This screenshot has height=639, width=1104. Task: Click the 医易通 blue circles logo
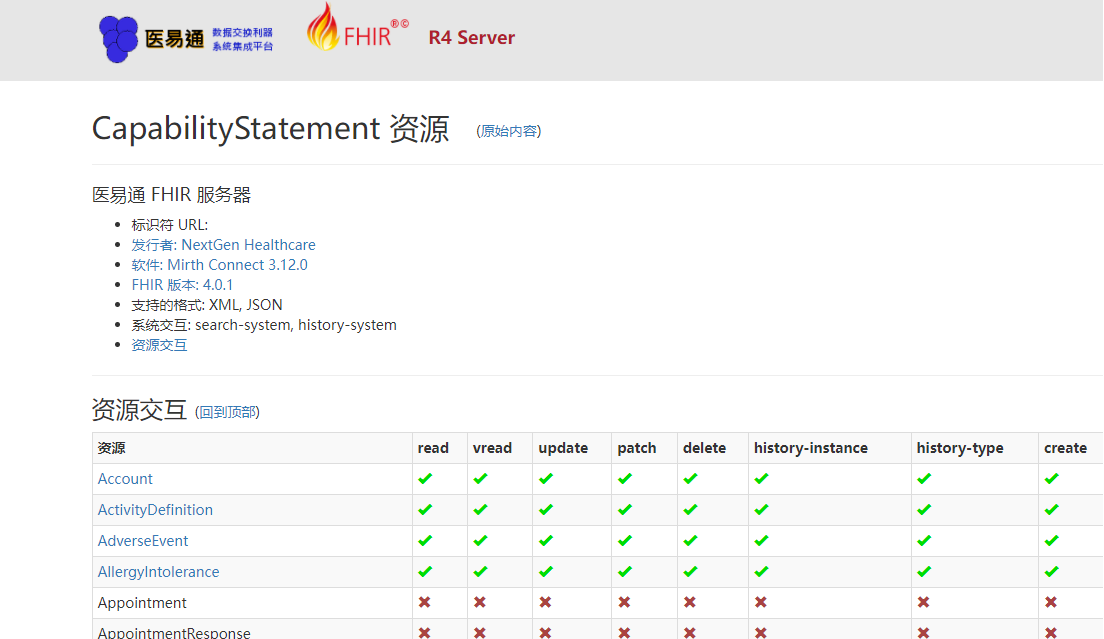pos(119,39)
